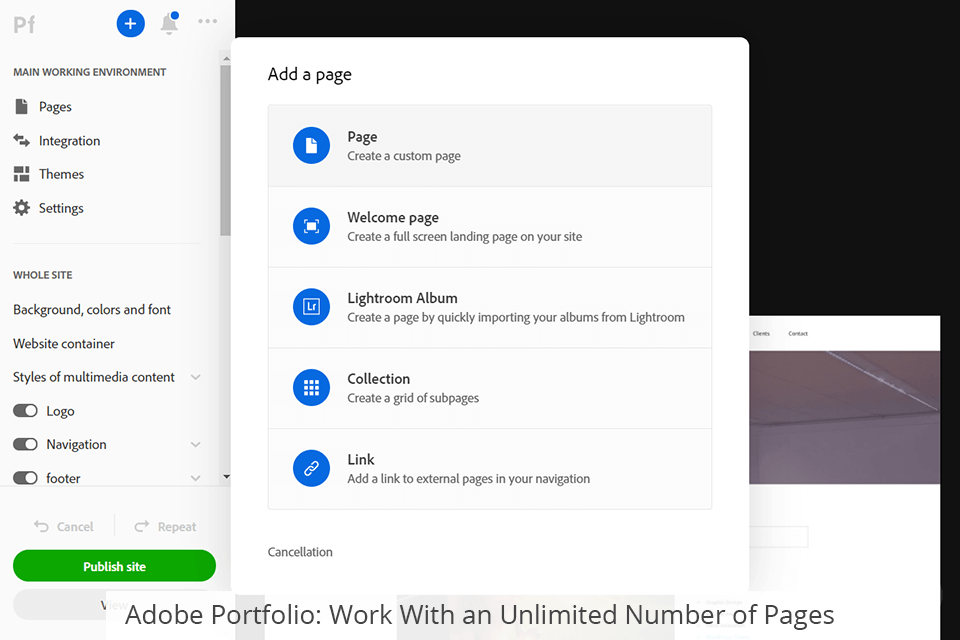Image resolution: width=960 pixels, height=640 pixels.
Task: Click the Integration arrows icon
Action: tap(21, 140)
